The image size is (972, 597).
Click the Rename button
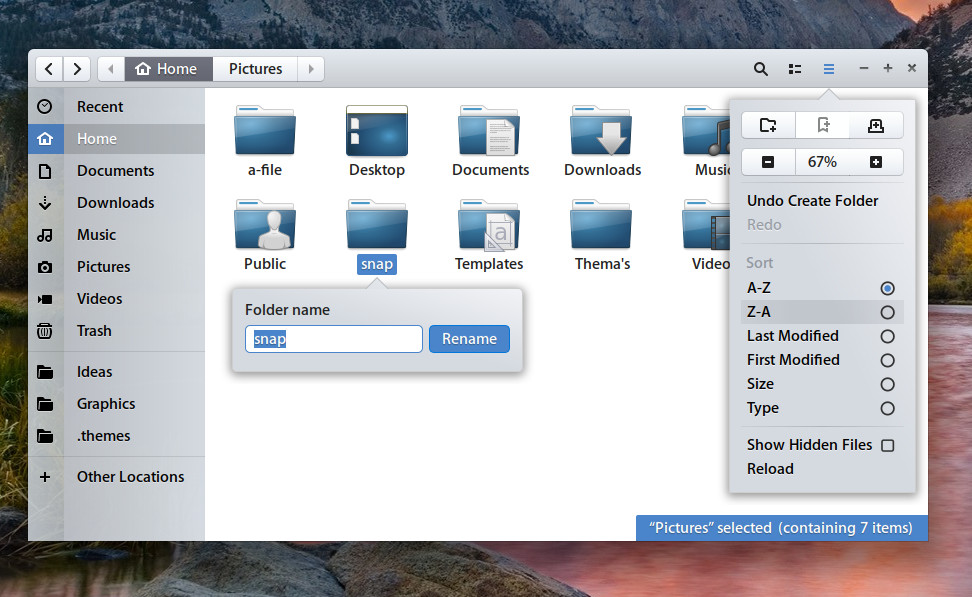click(x=469, y=339)
